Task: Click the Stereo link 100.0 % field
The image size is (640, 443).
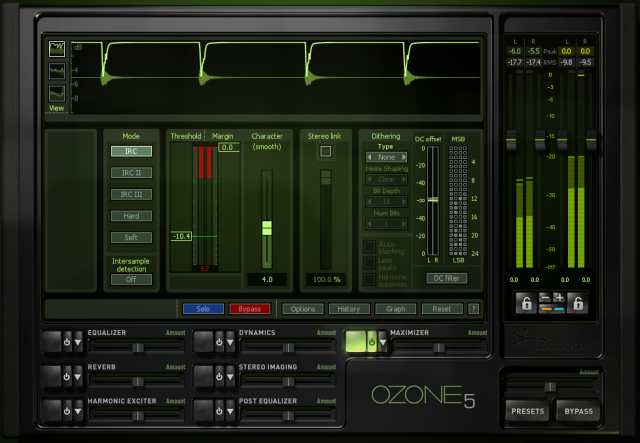Action: tap(326, 280)
